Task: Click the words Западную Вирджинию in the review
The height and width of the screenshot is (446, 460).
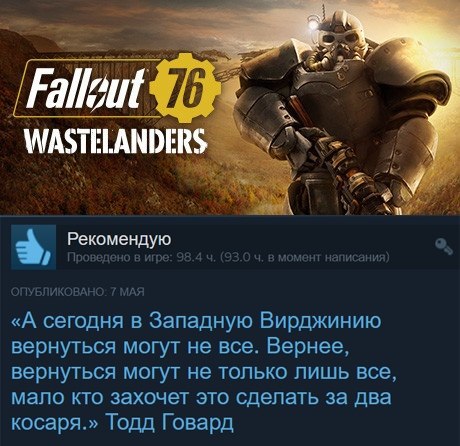Action: coord(264,322)
